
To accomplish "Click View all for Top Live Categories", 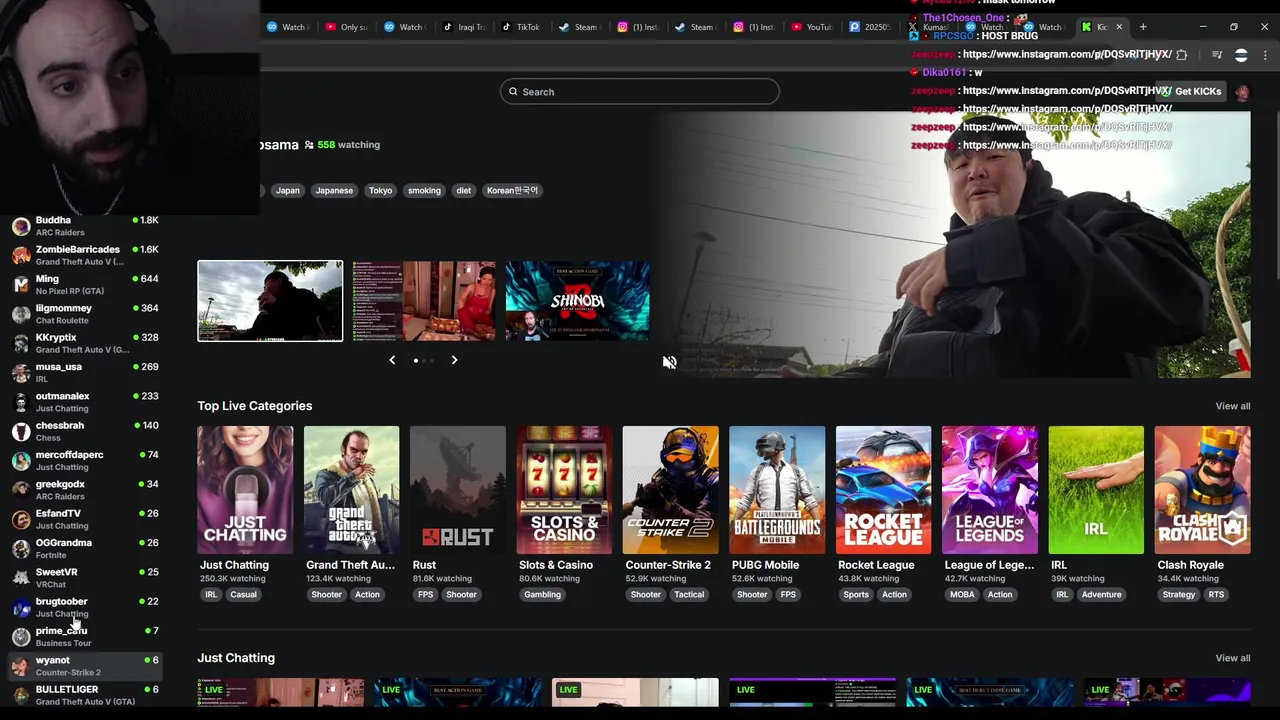I will point(1232,406).
